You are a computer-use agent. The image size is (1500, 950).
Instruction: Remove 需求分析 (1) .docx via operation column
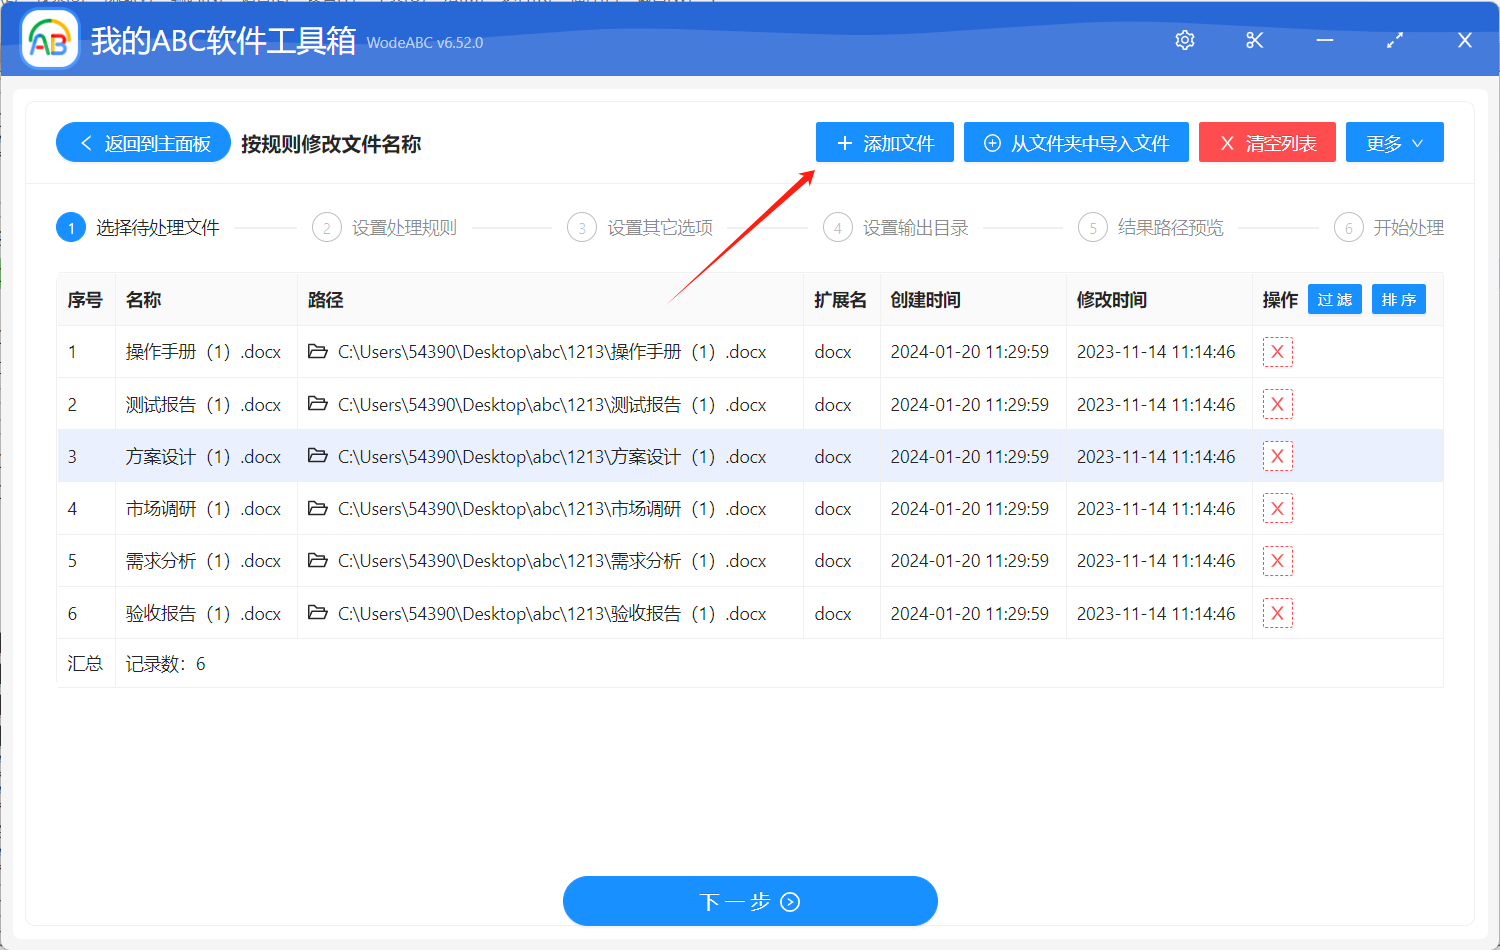1278,560
